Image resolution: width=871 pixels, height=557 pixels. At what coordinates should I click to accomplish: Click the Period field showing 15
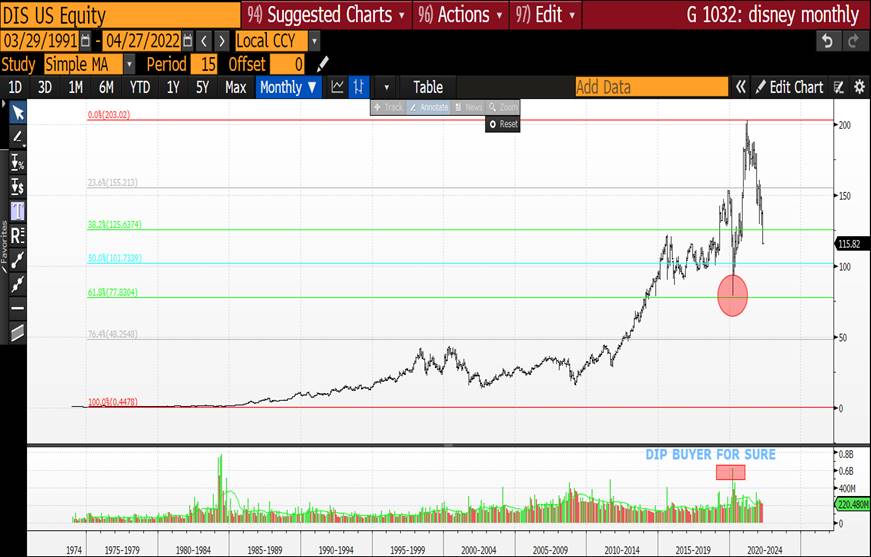click(204, 64)
